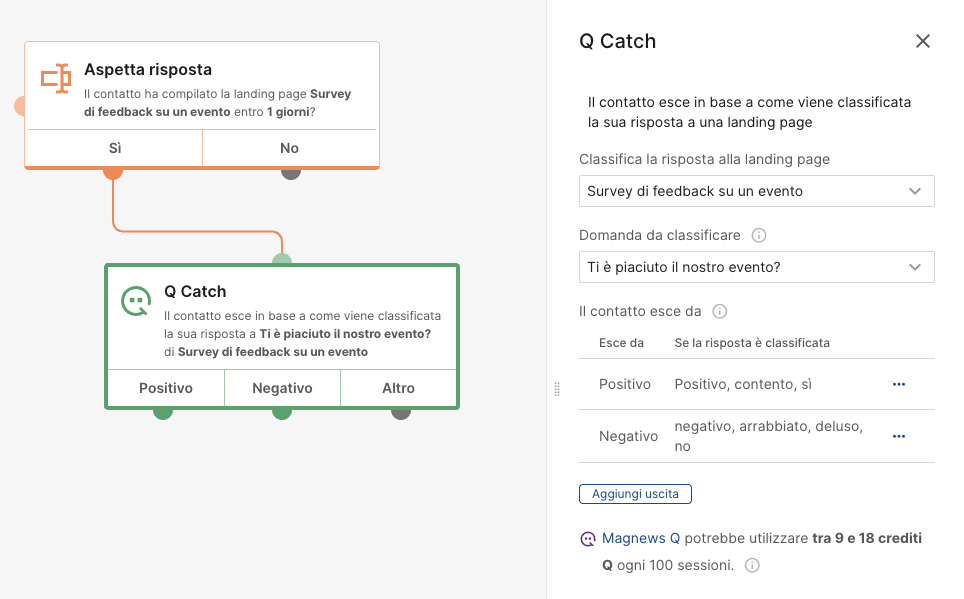Click the panel resize drag handle
Screen dimensions: 964x599
[x=557, y=389]
